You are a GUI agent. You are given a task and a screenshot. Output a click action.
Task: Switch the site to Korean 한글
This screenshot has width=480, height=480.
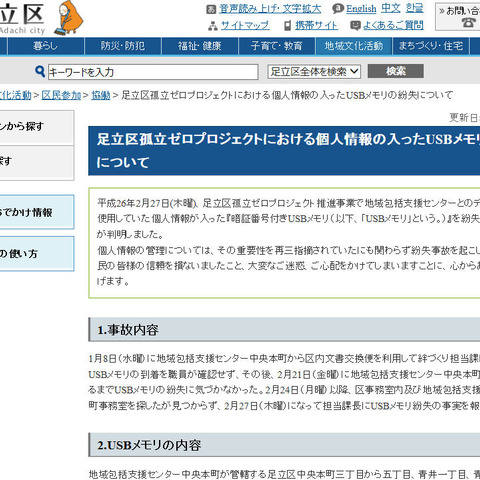click(415, 8)
